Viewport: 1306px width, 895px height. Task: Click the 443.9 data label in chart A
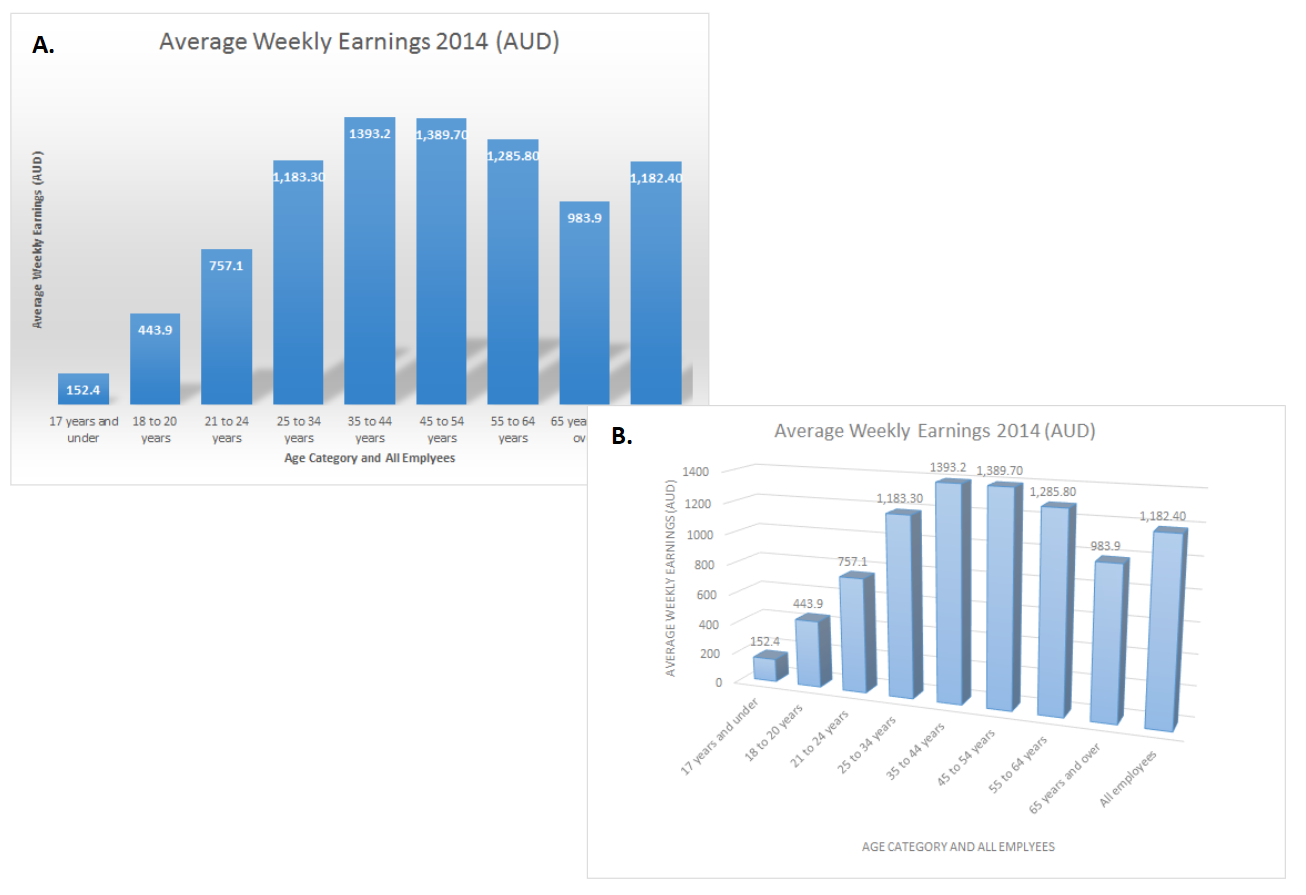pos(155,330)
